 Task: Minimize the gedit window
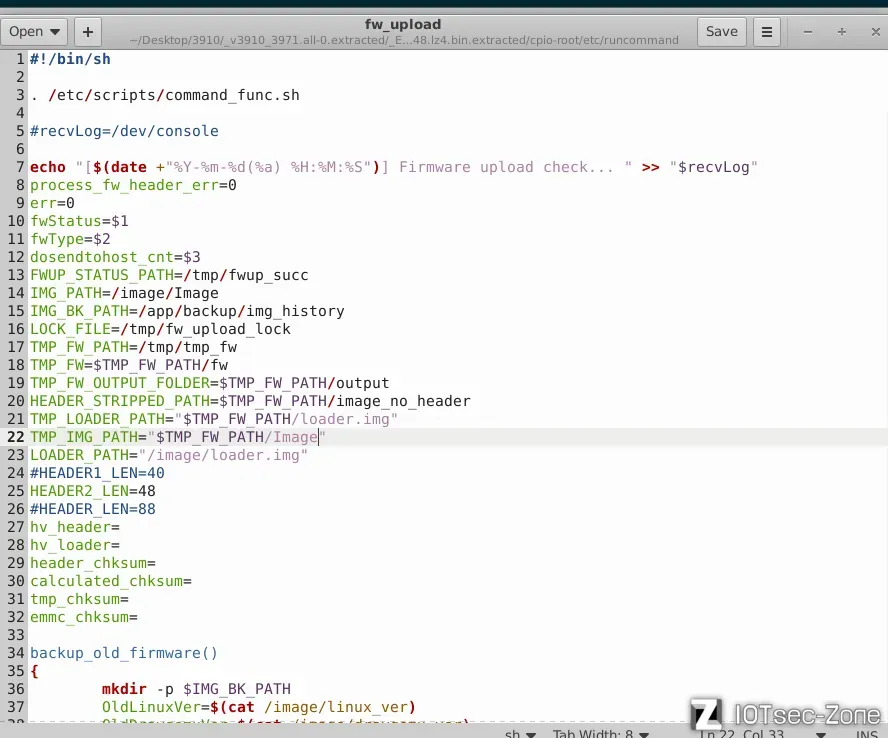tap(809, 31)
